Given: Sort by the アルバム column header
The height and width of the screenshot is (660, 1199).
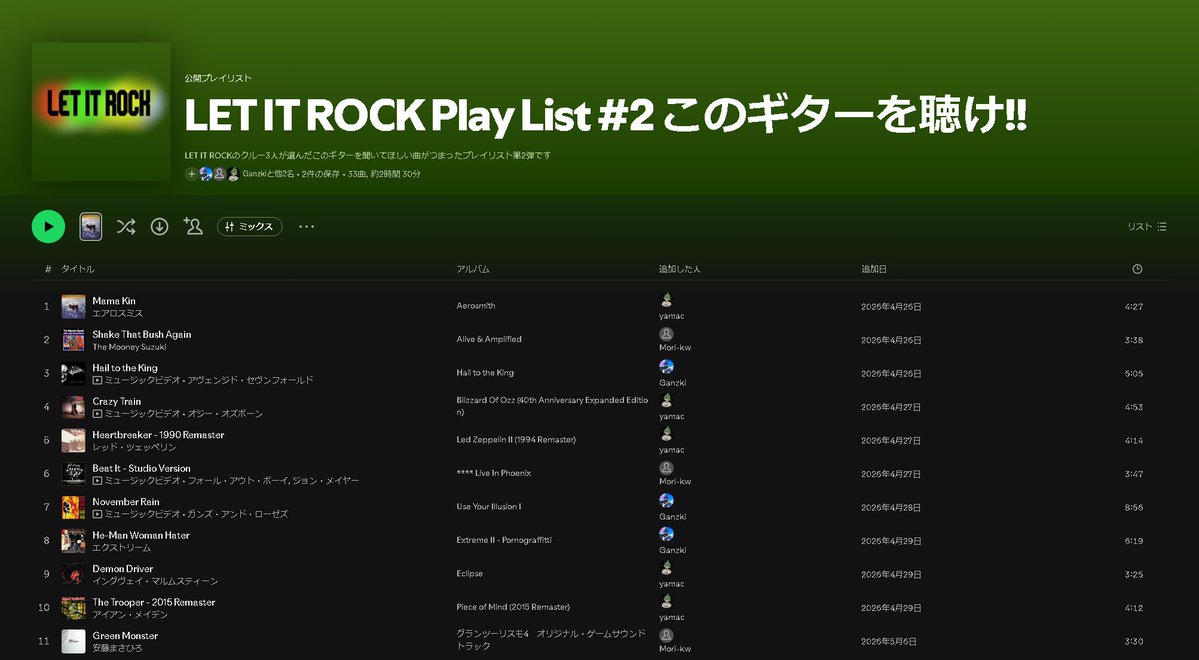Looking at the screenshot, I should [473, 269].
